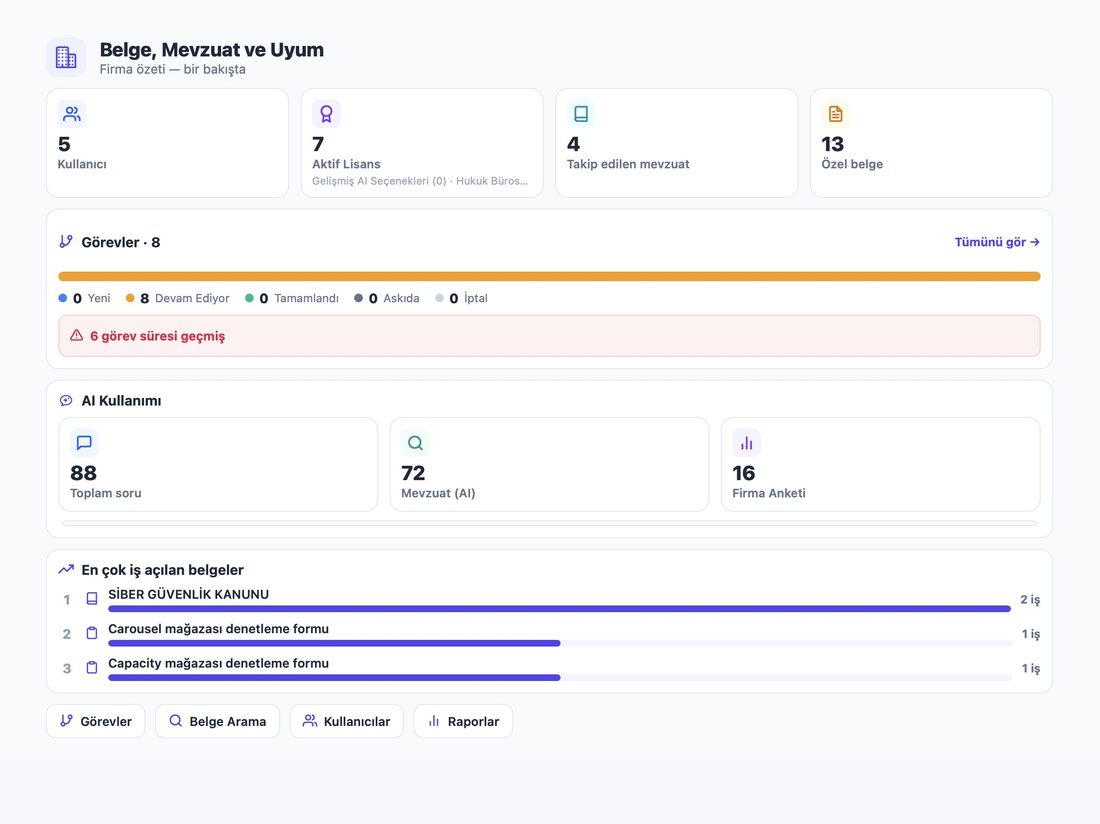1100x824 pixels.
Task: Click the document icon in Özel belge card
Action: pyautogui.click(x=836, y=114)
